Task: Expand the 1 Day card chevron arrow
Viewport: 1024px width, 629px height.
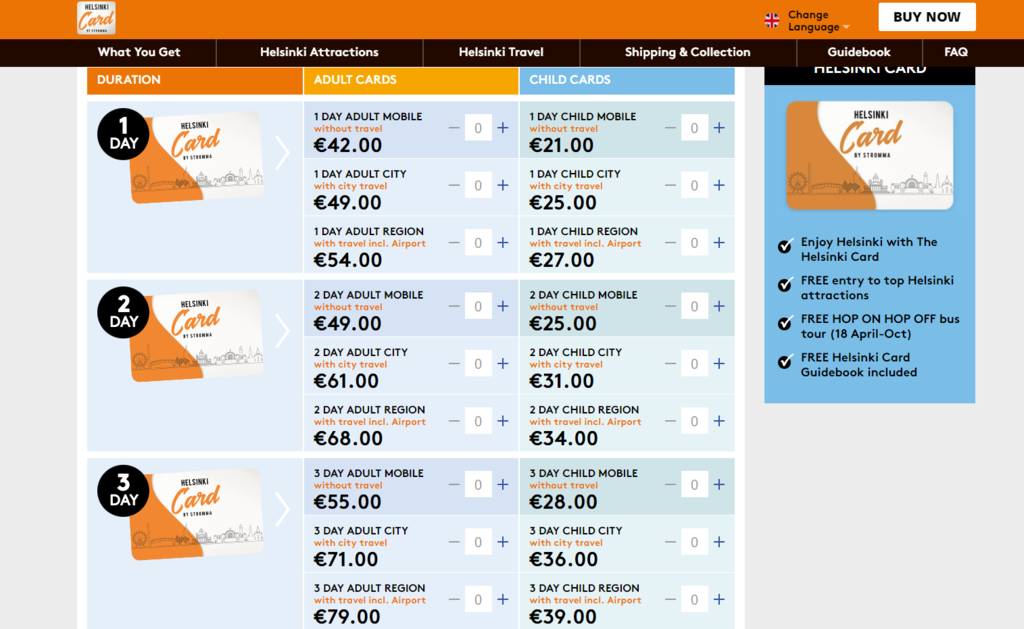Action: point(282,153)
